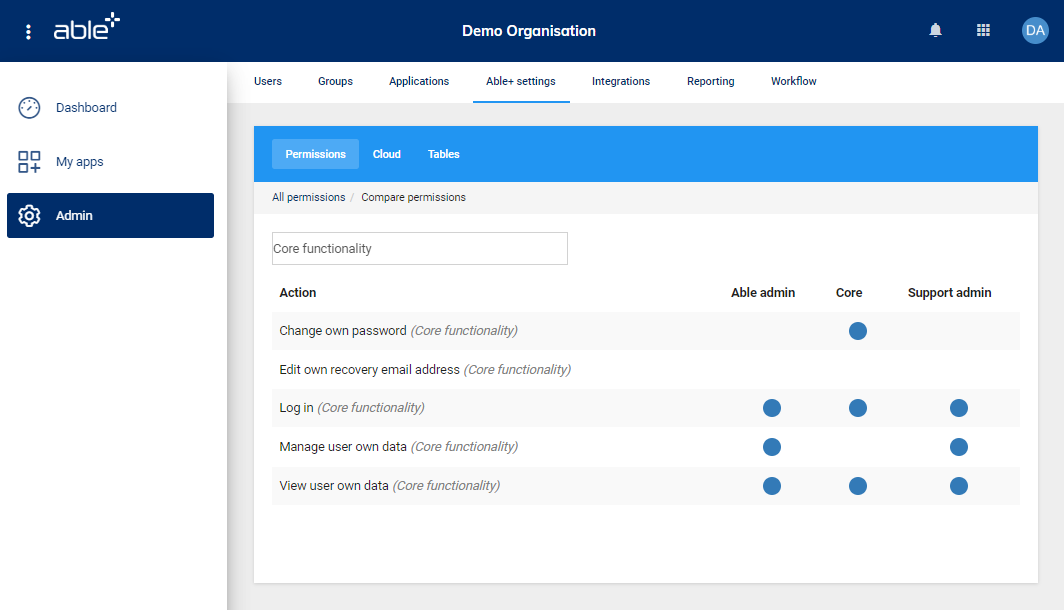This screenshot has height=610, width=1064.
Task: Select the Tables sub-tab
Action: point(444,154)
